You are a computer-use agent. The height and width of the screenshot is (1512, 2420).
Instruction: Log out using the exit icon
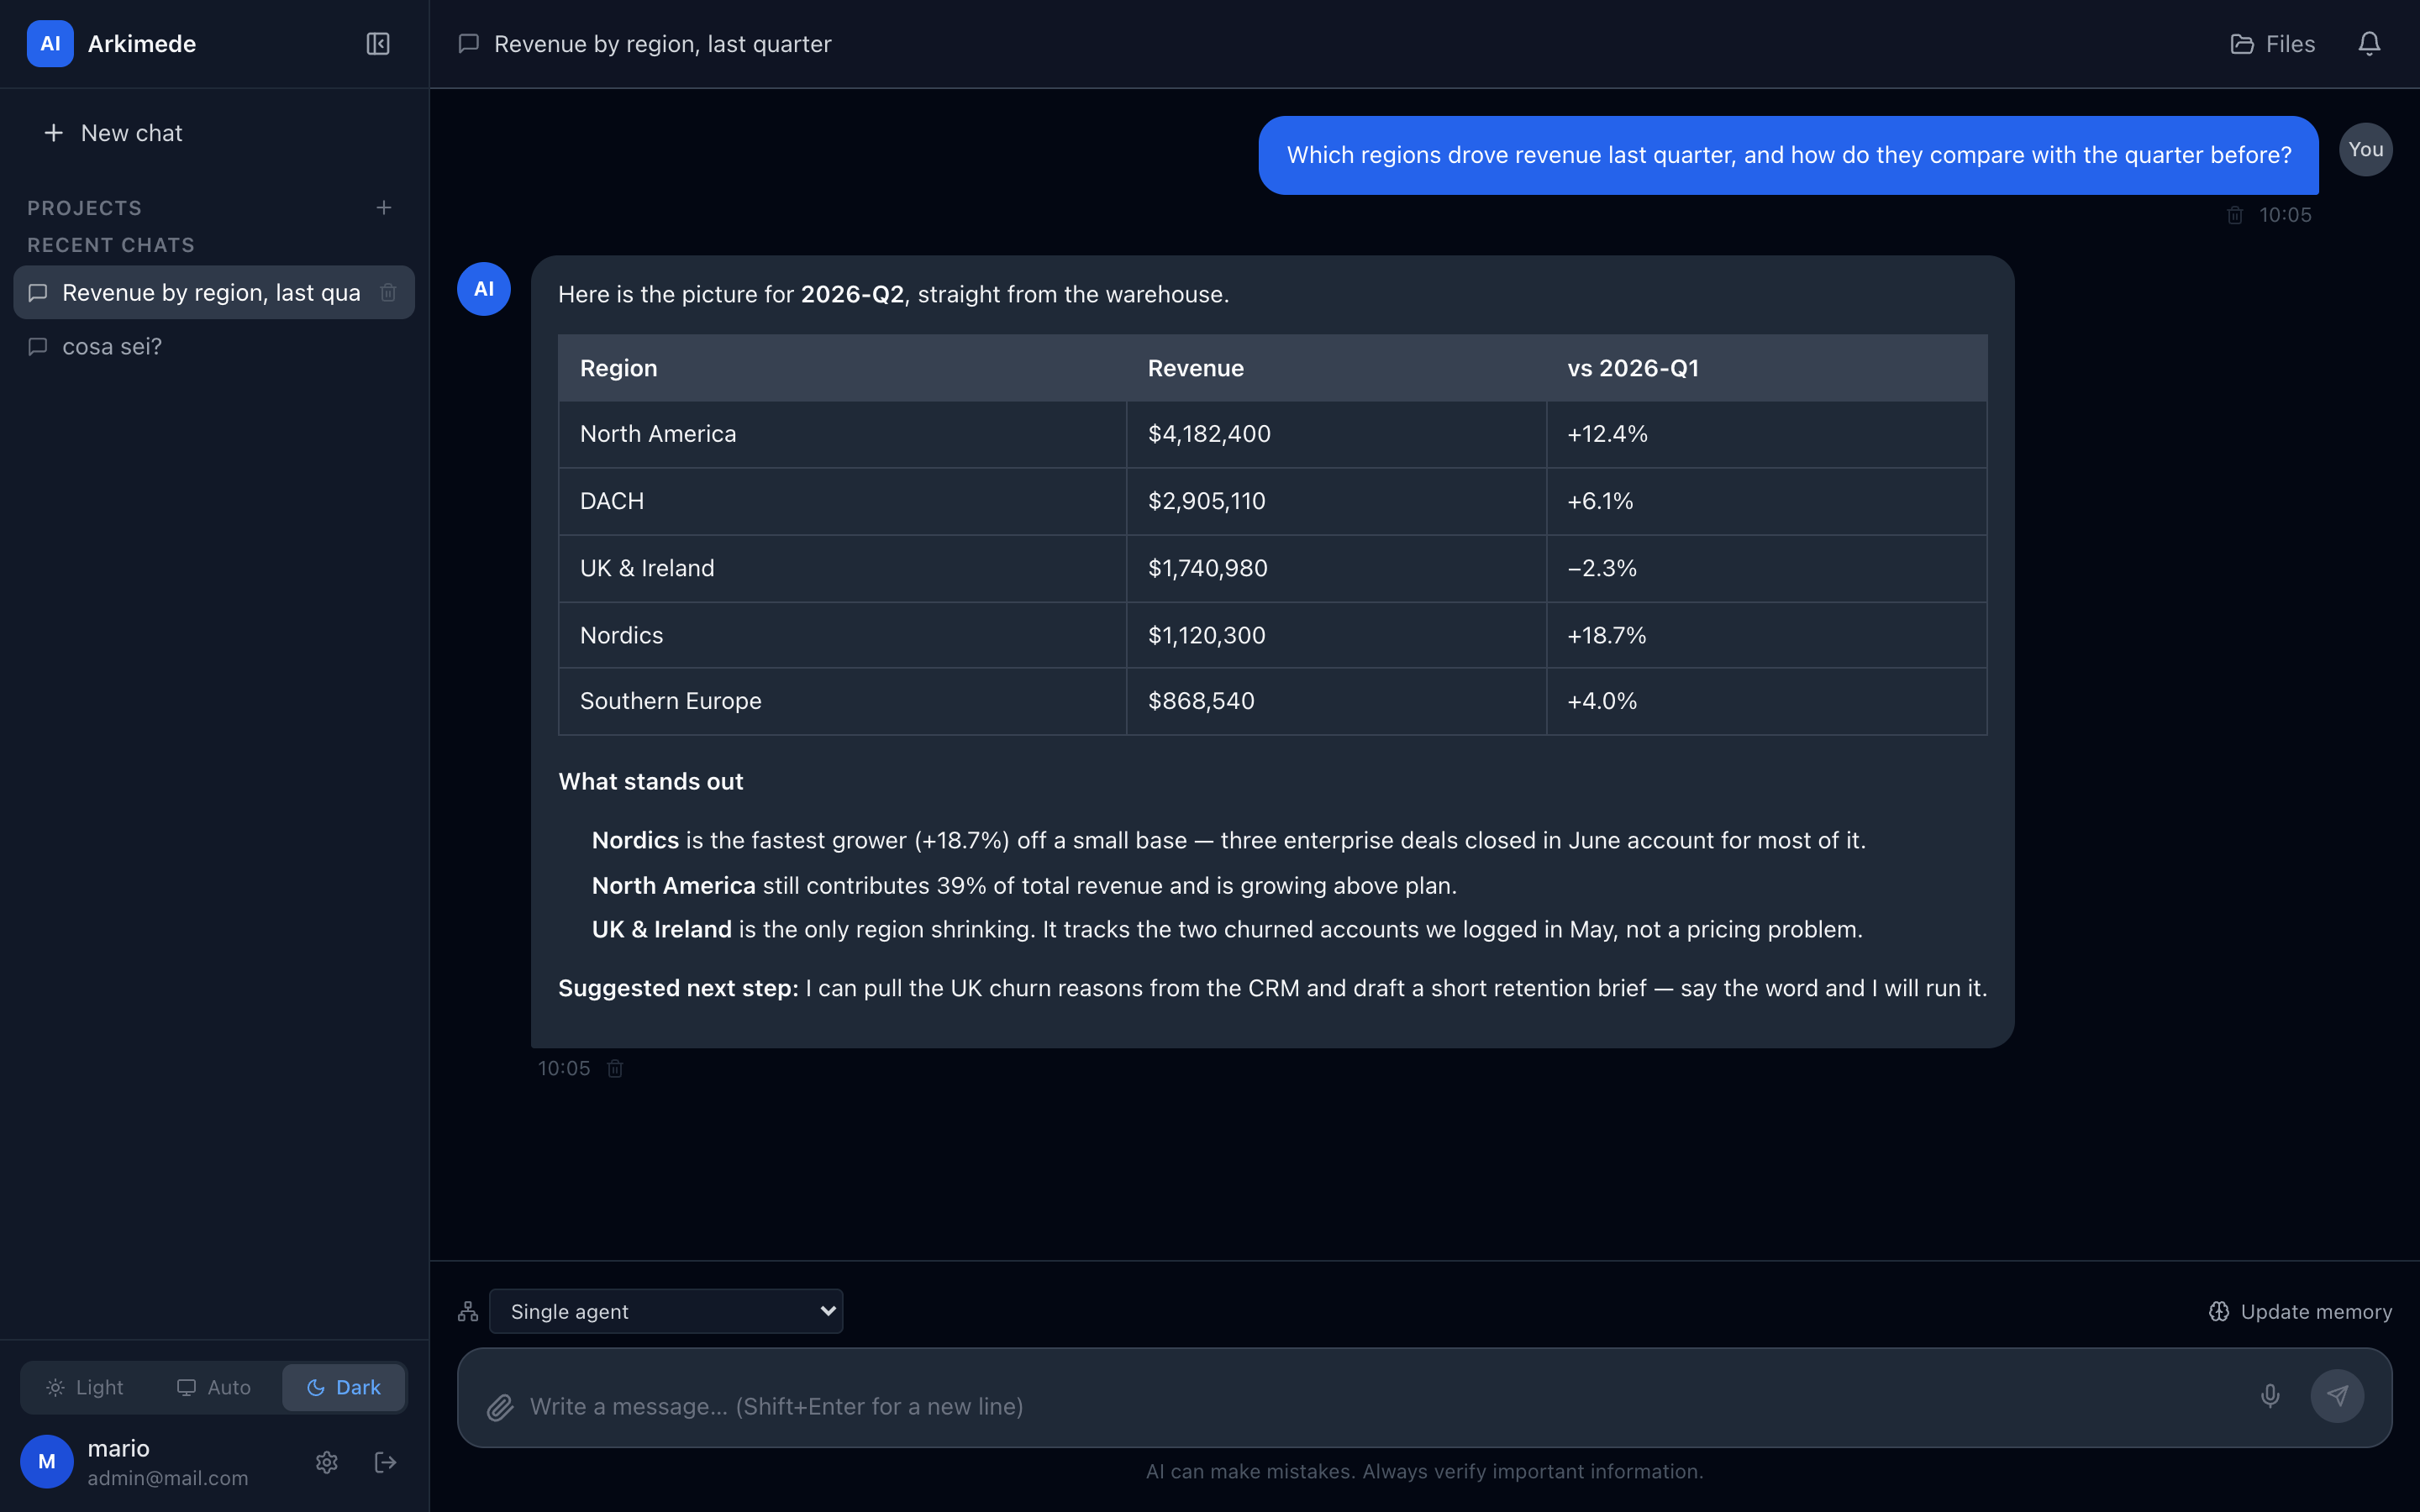(386, 1462)
